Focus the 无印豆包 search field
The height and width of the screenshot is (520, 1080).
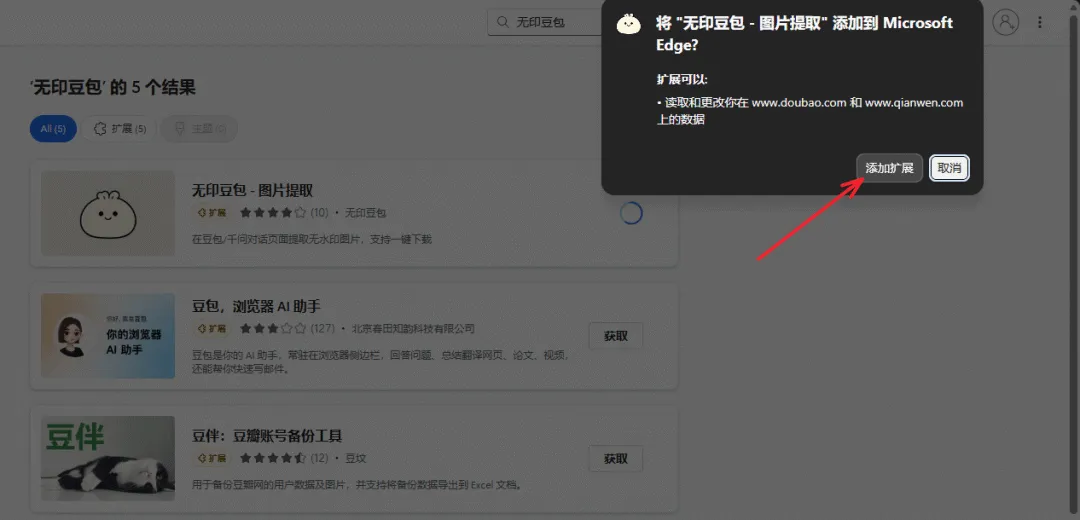click(544, 22)
